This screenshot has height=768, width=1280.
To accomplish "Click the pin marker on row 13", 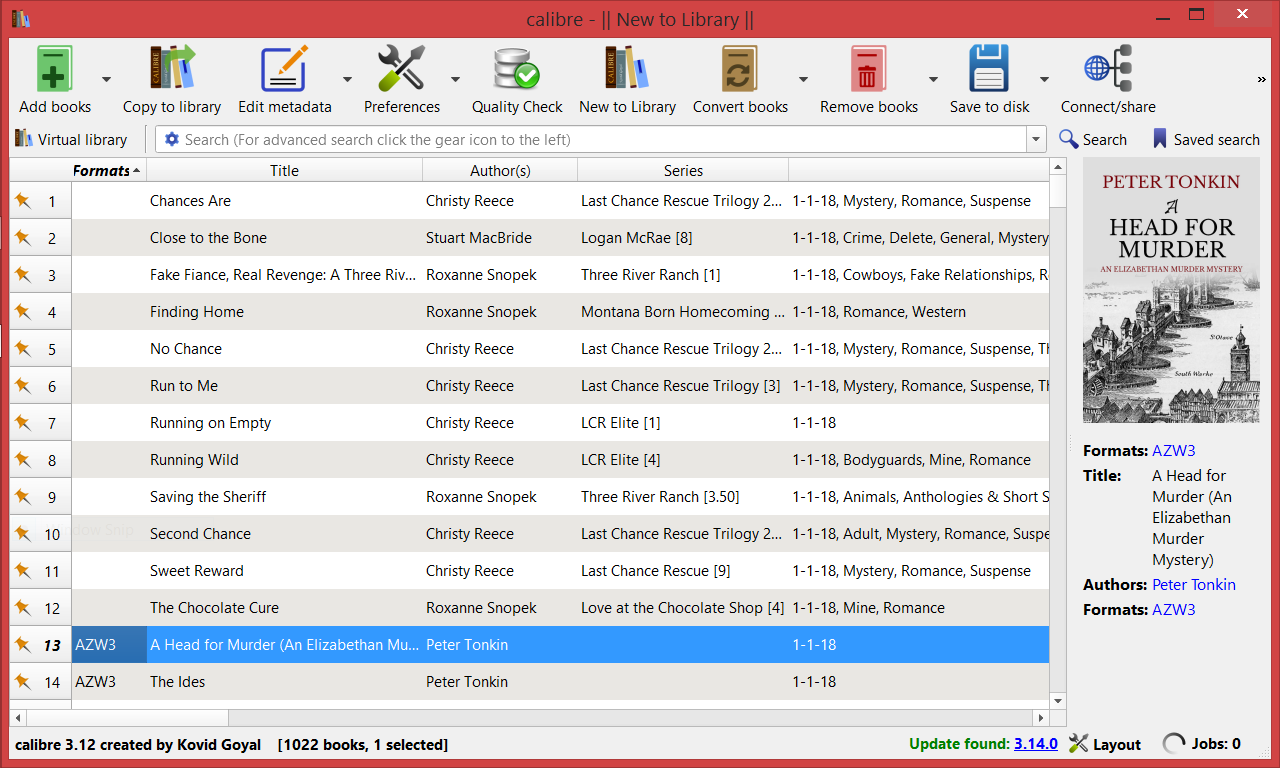I will pyautogui.click(x=23, y=645).
